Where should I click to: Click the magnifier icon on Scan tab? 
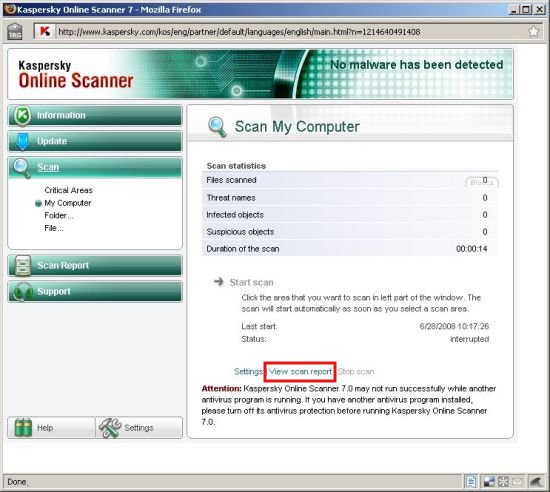point(22,168)
